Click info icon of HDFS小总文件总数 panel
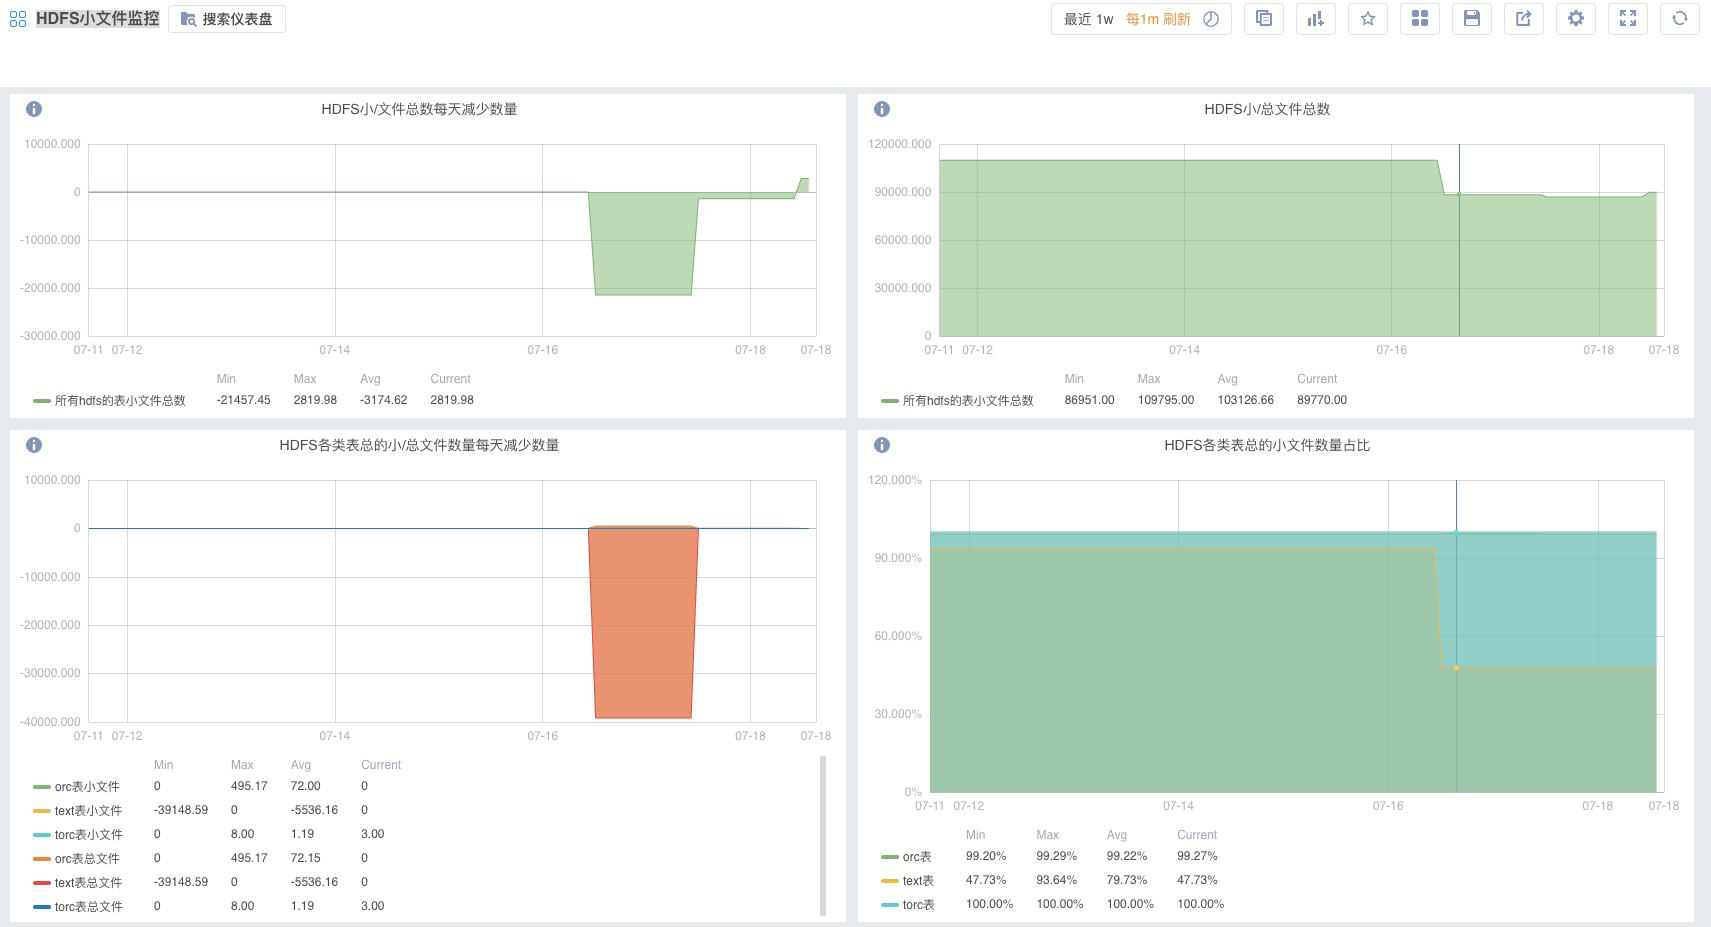Screen dimensions: 1711x927 (x=882, y=109)
